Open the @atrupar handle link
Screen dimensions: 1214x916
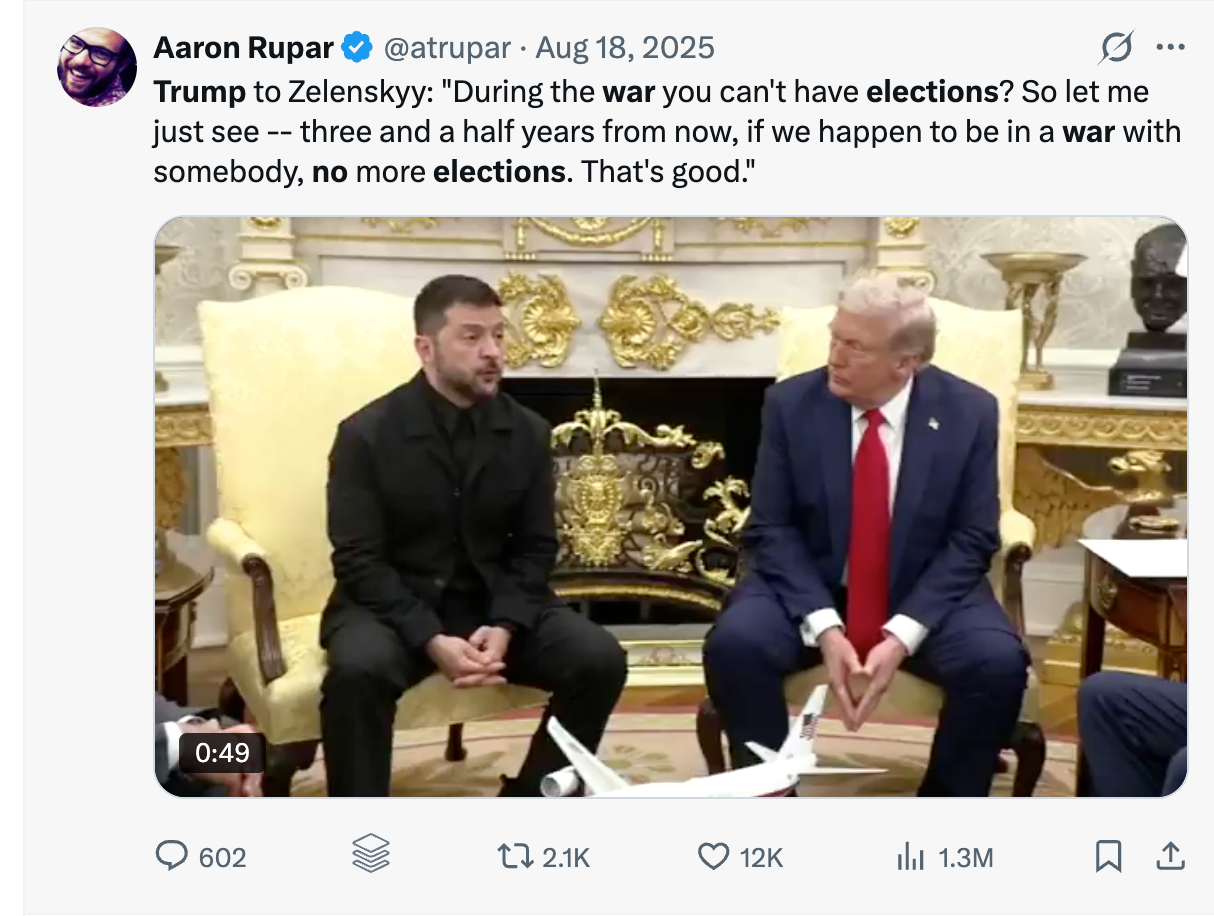pyautogui.click(x=448, y=46)
